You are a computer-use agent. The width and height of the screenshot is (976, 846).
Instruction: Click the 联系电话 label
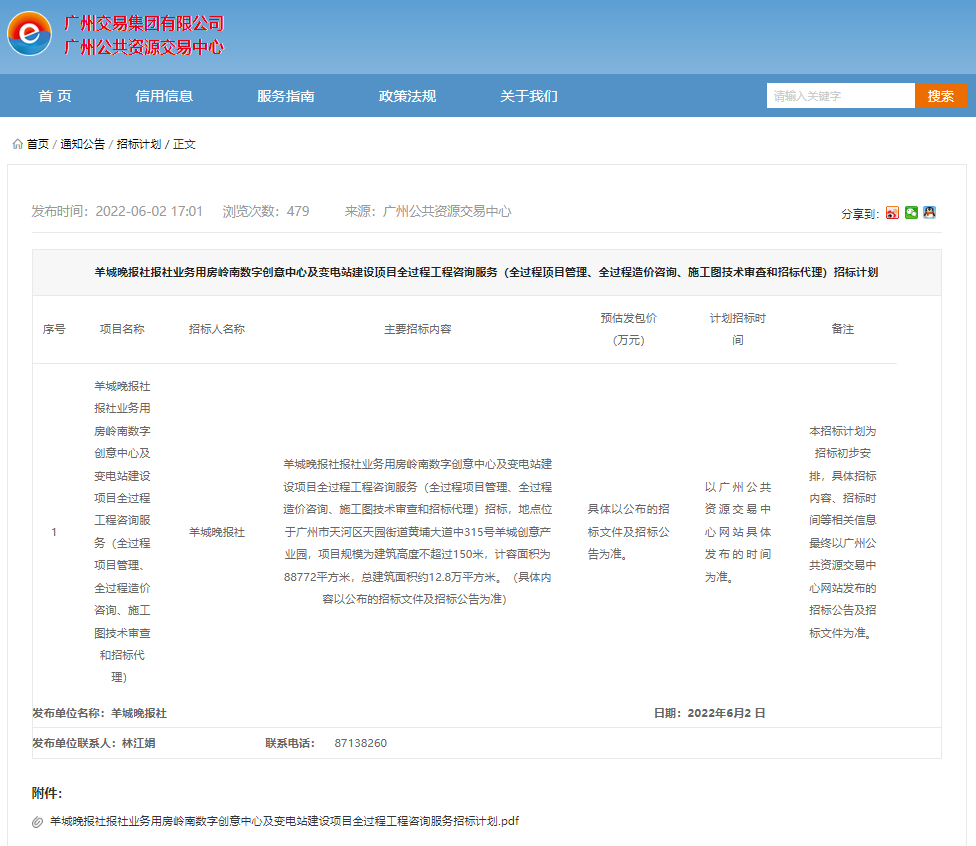tap(290, 743)
